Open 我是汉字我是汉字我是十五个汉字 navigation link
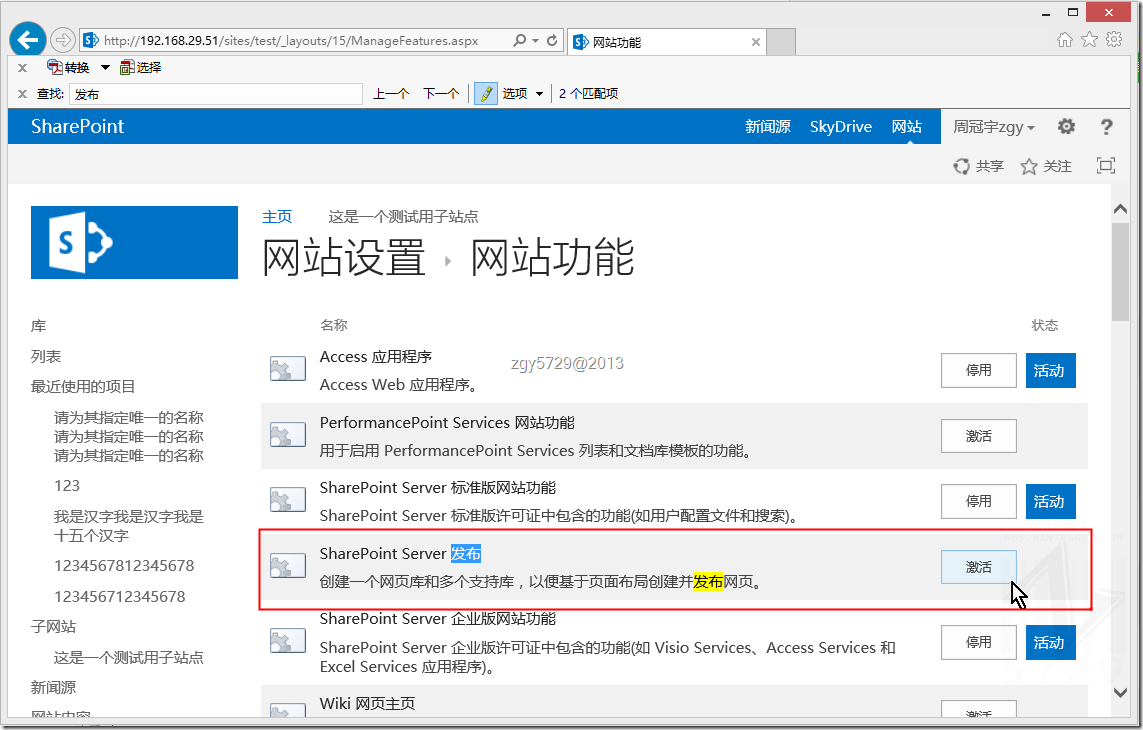The height and width of the screenshot is (730, 1143). pos(129,526)
